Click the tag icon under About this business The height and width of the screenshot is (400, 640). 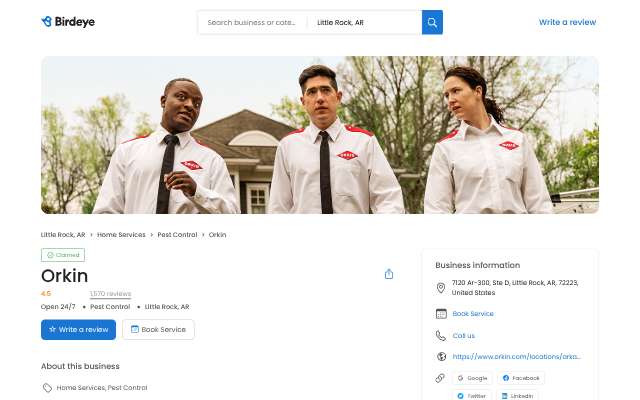click(47, 388)
